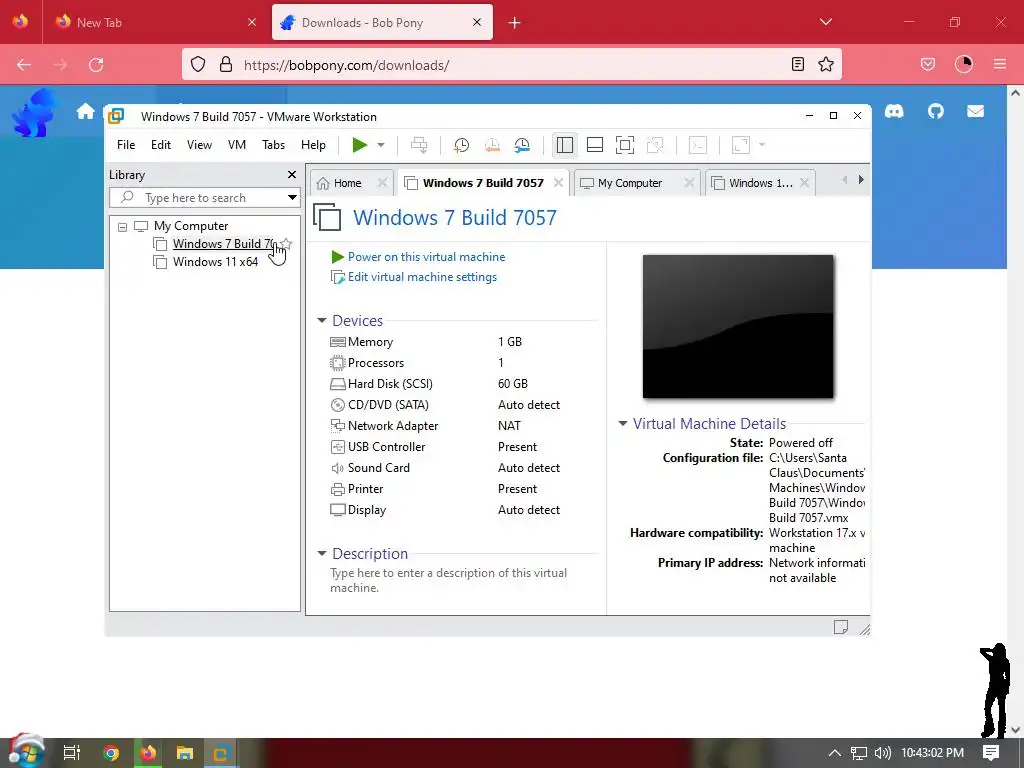The height and width of the screenshot is (768, 1024).
Task: Switch to the New Tab browser tab
Action: (155, 22)
